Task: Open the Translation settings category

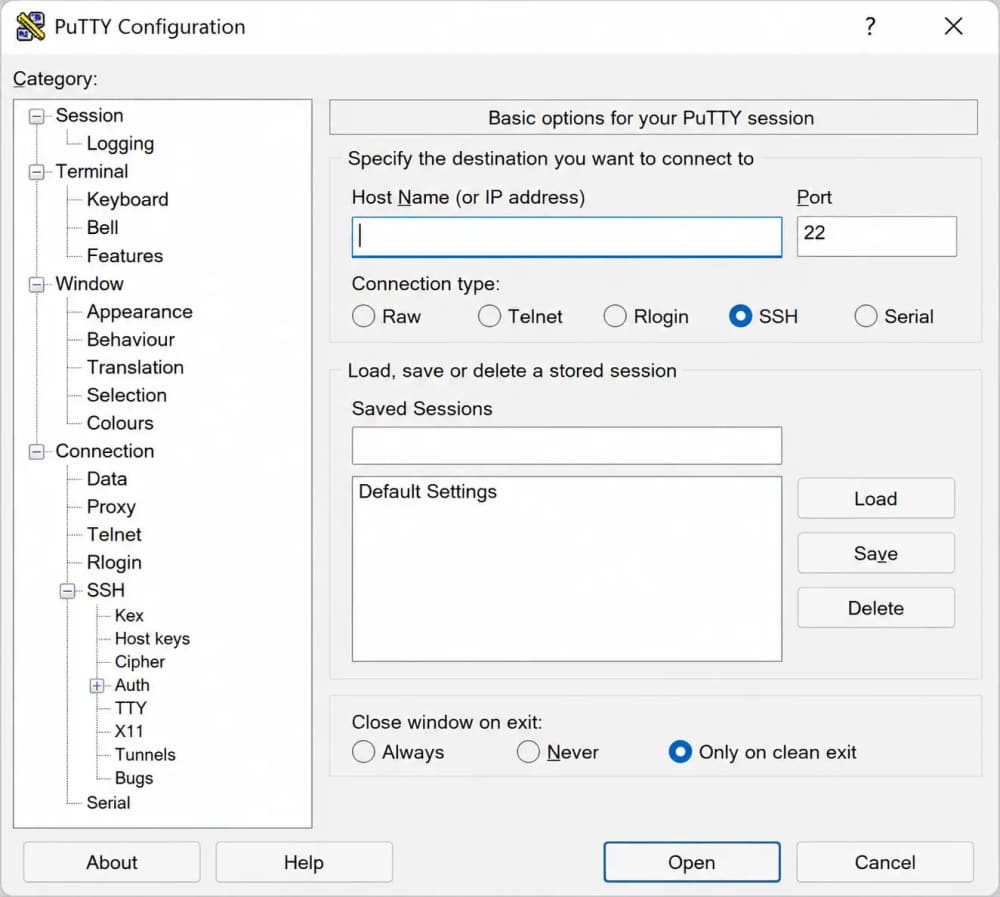Action: (x=135, y=367)
